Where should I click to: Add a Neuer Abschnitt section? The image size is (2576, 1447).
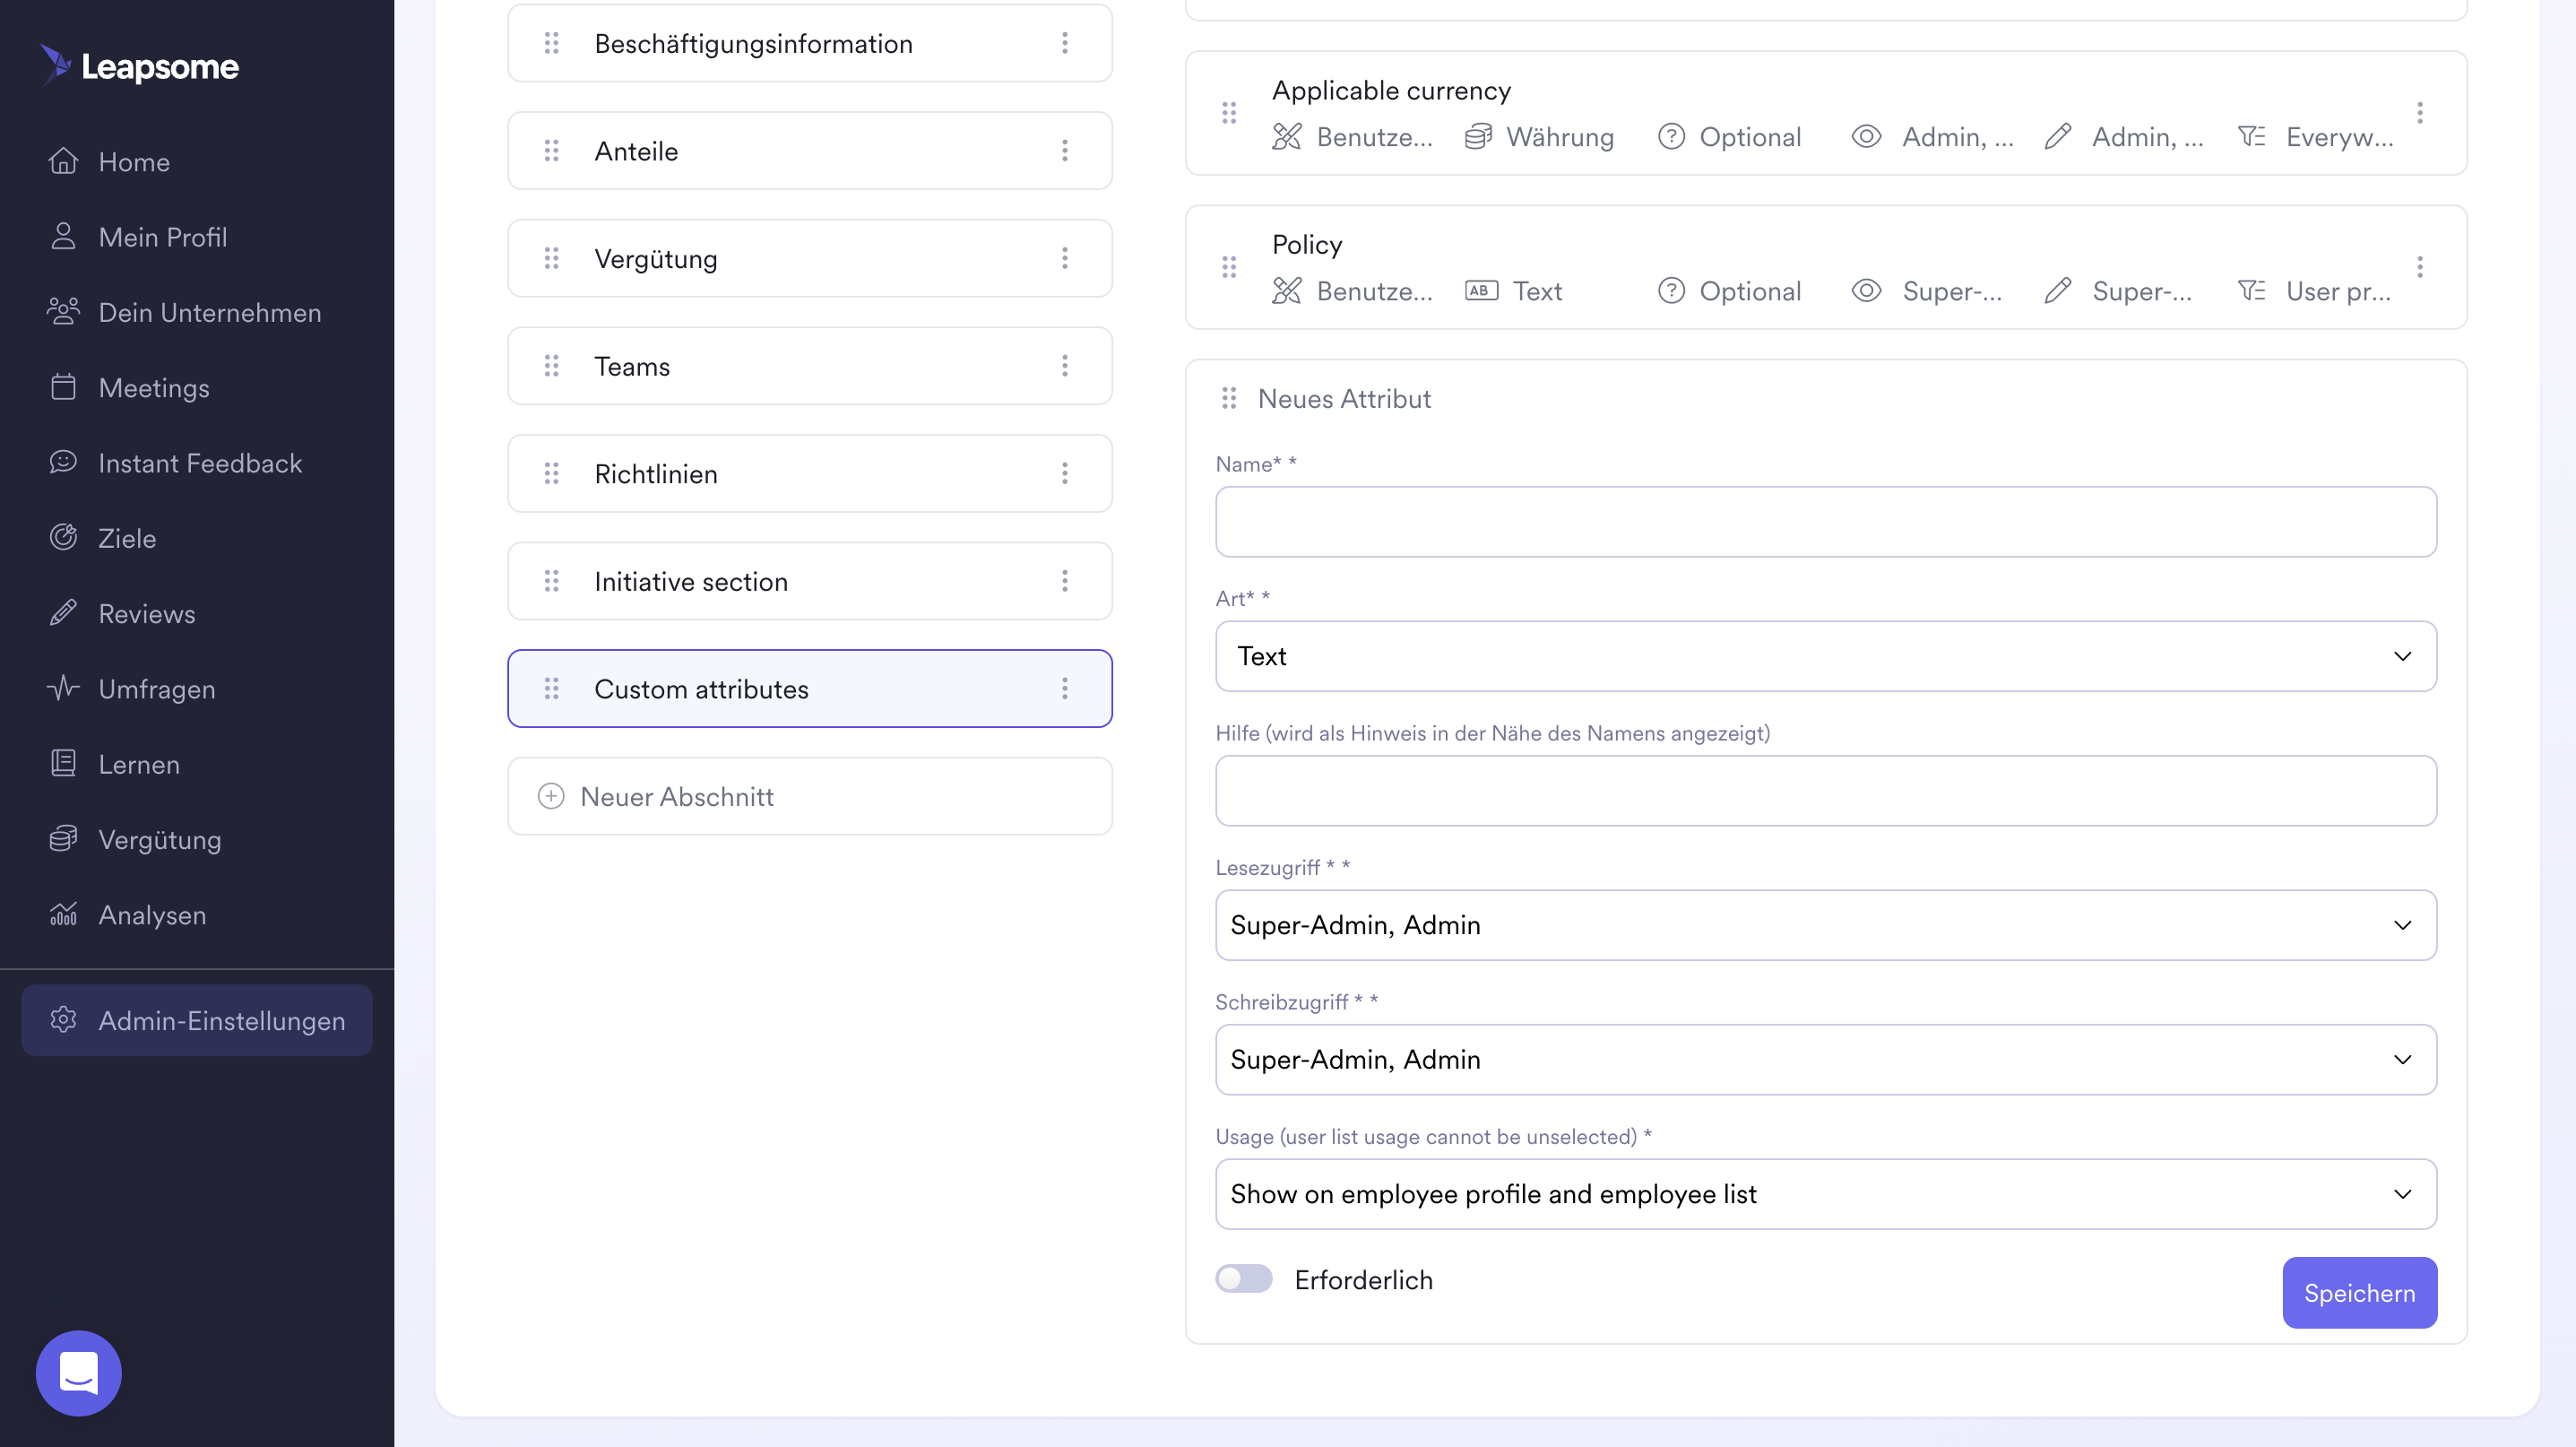point(810,796)
